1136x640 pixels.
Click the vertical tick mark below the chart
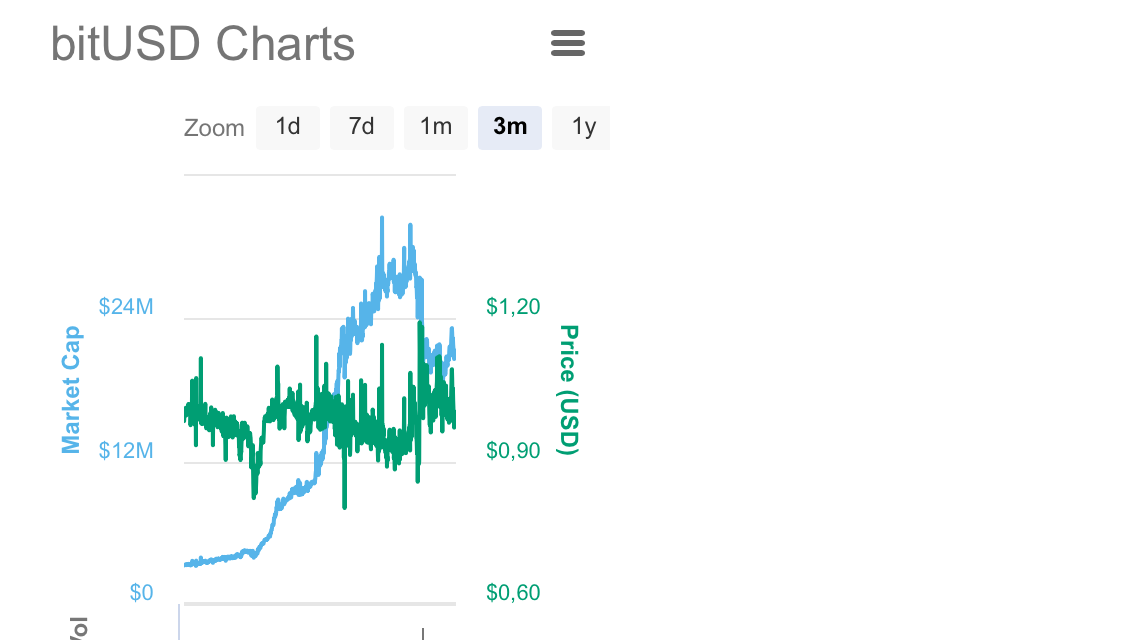[x=423, y=634]
